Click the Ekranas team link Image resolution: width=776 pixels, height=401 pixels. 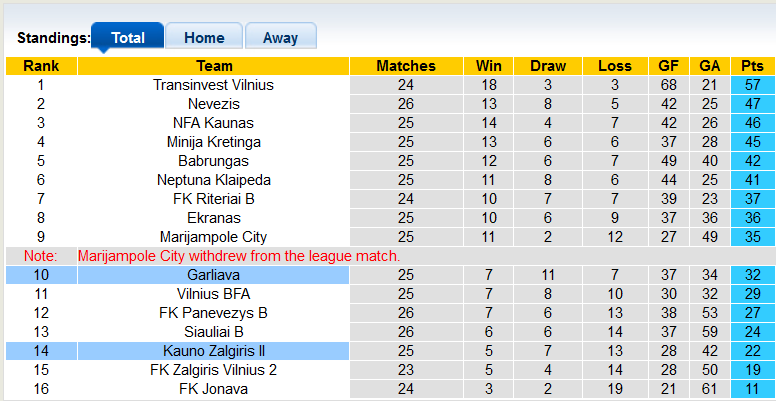pyautogui.click(x=214, y=218)
